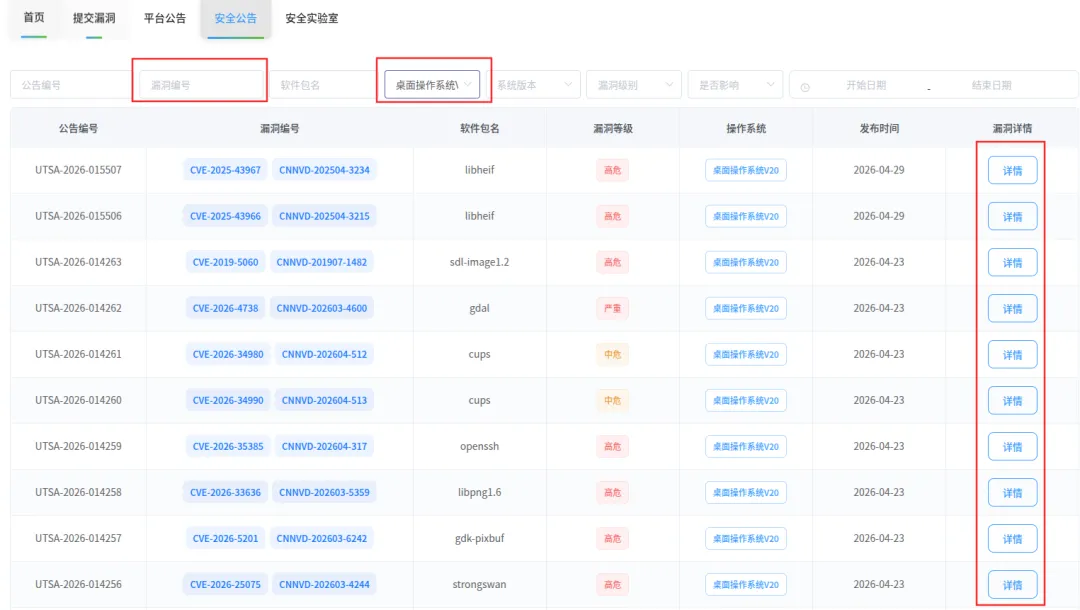Screen dimensions: 1080x610
Task: Open the 系统版本 dropdown
Action: [534, 85]
